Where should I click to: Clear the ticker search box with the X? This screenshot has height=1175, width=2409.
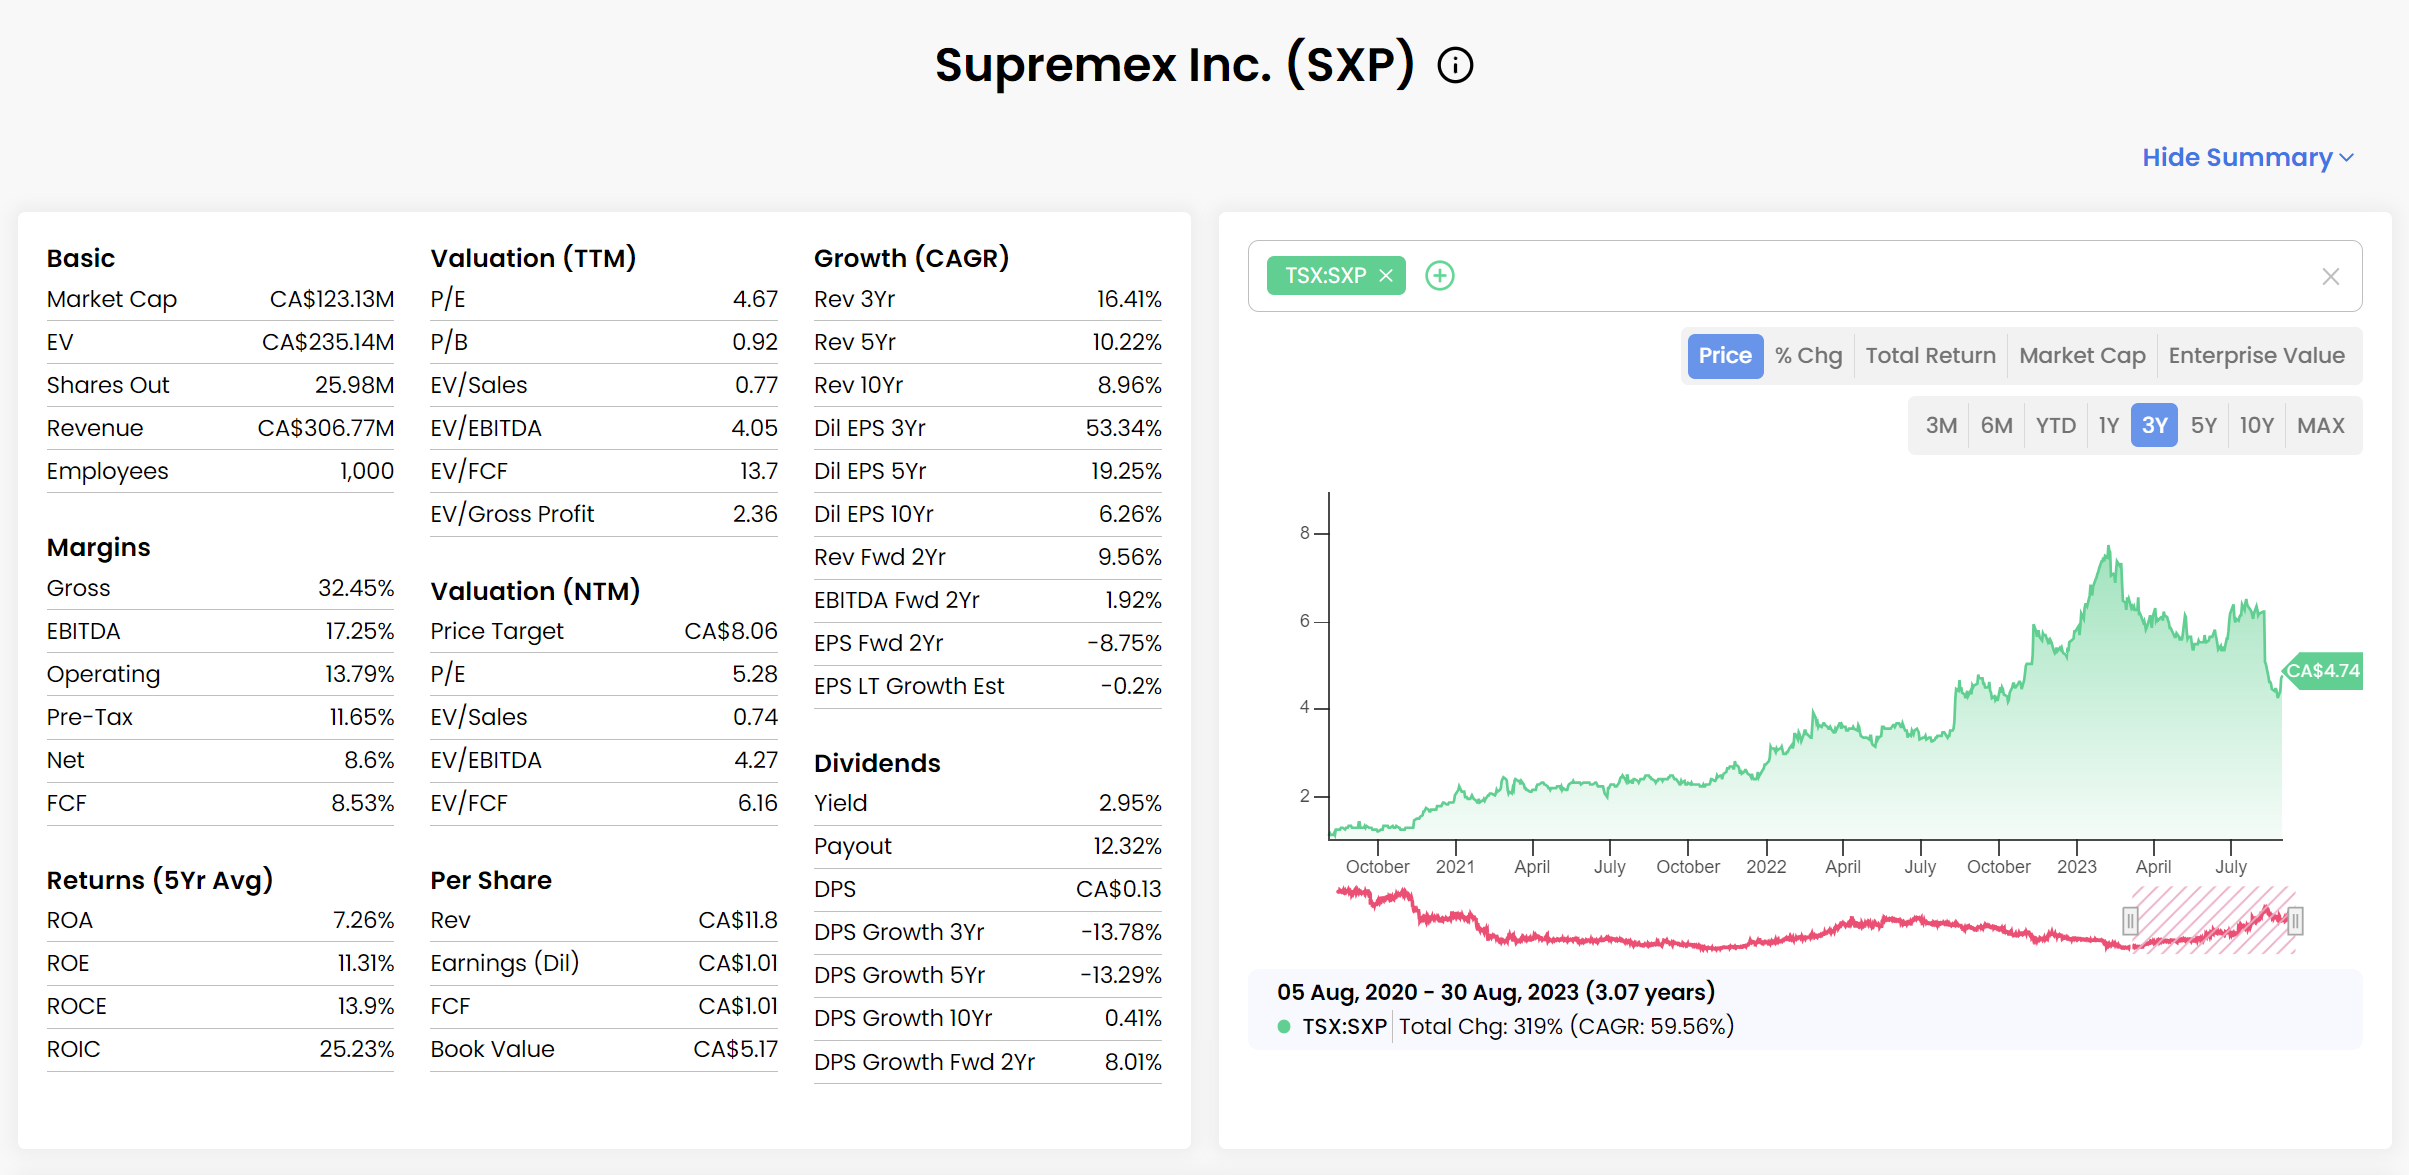tap(2331, 276)
